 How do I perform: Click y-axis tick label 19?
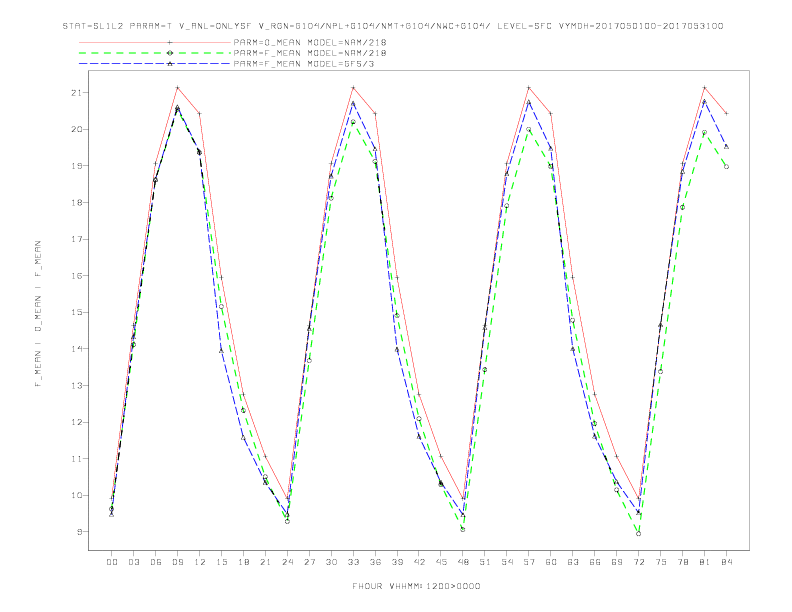[76, 166]
